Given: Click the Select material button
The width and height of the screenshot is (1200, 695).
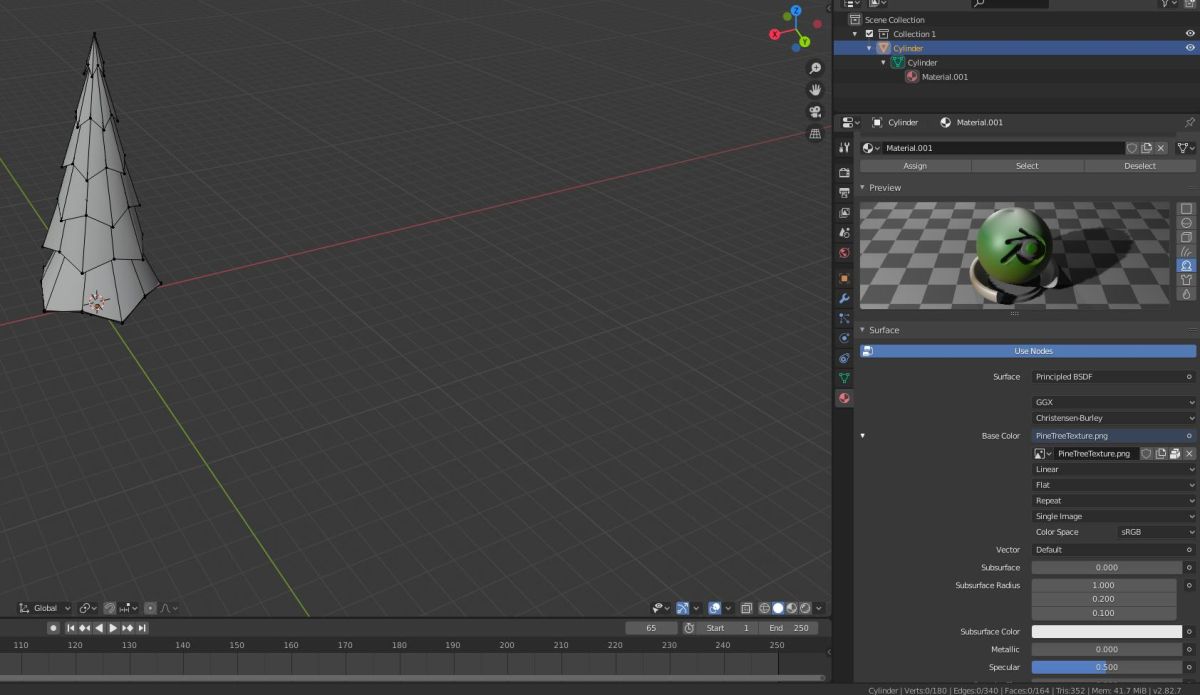Looking at the screenshot, I should tap(1027, 166).
